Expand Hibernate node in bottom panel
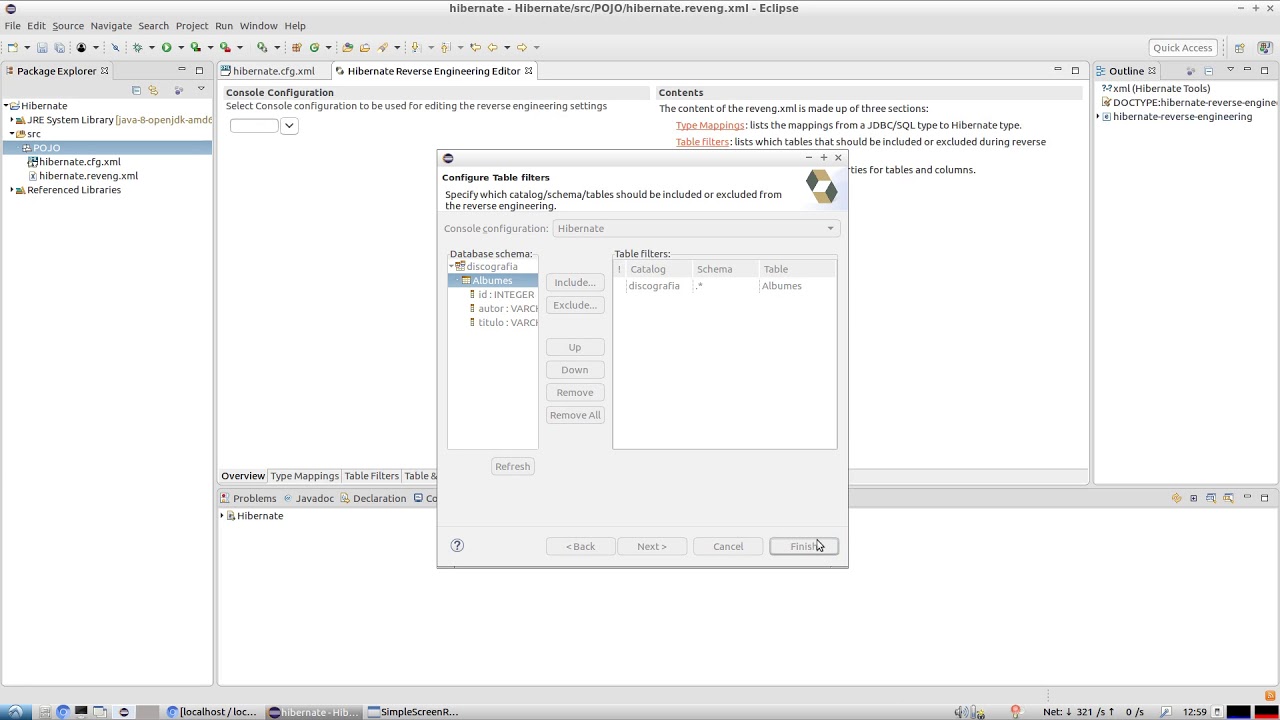The height and width of the screenshot is (720, 1280). (x=222, y=516)
